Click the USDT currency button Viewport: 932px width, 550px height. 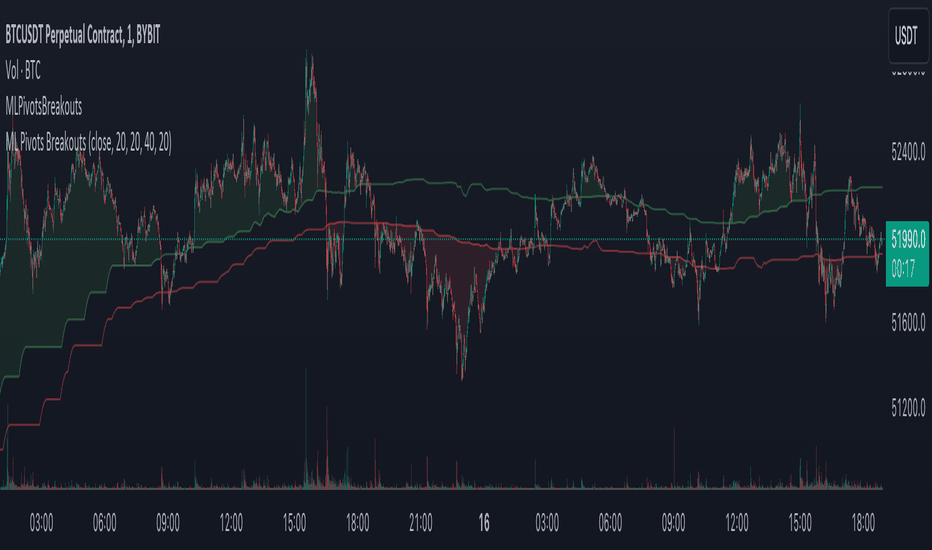(908, 36)
